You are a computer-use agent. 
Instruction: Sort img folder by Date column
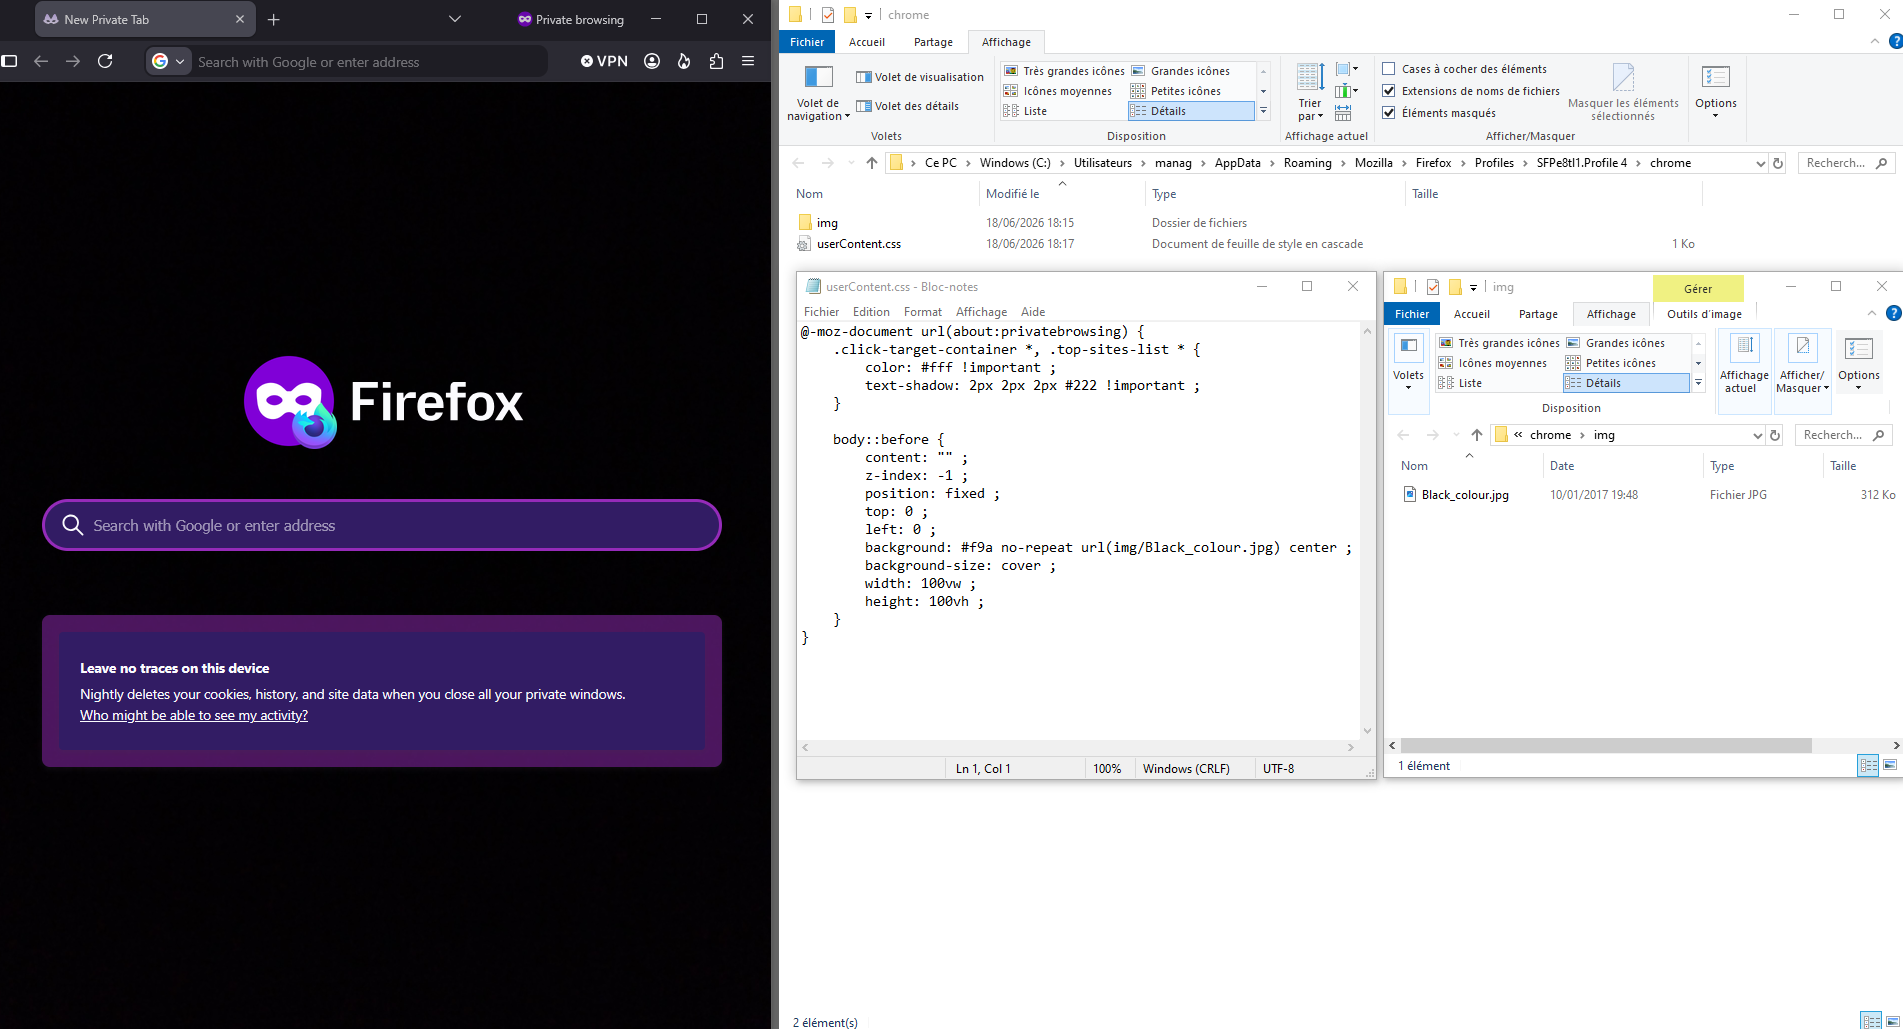pos(1562,466)
